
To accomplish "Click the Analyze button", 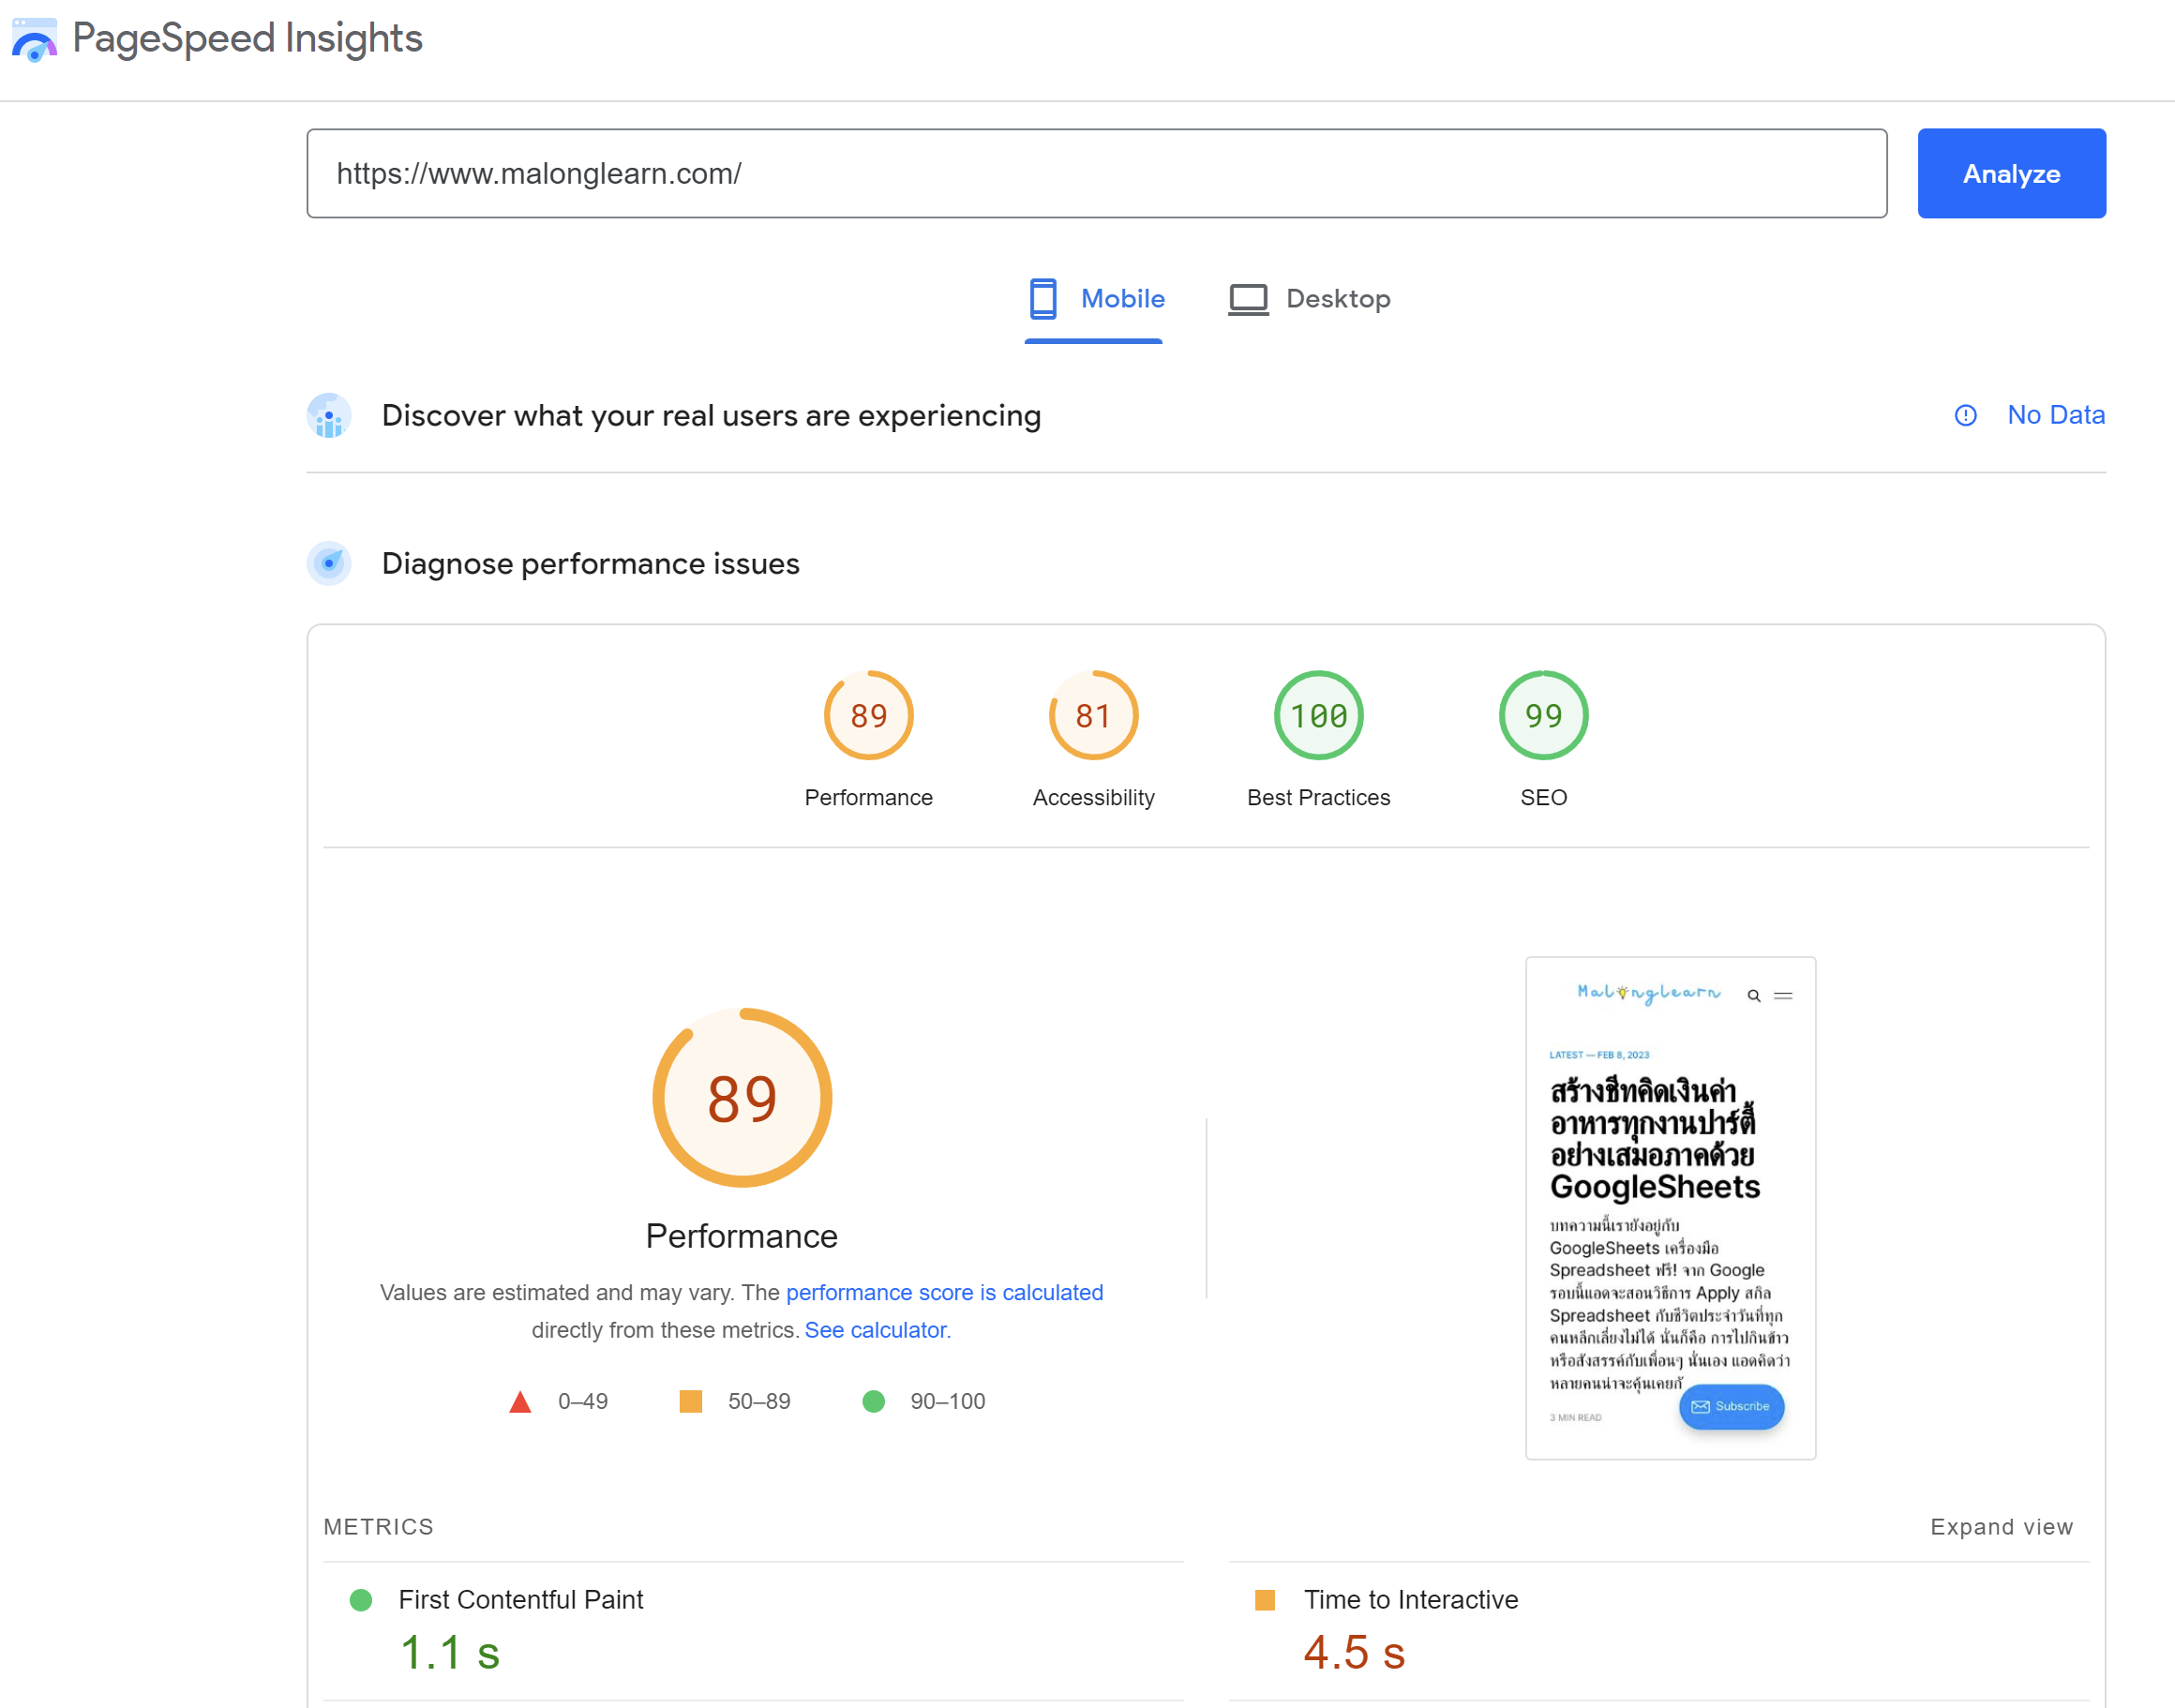I will pyautogui.click(x=2013, y=172).
